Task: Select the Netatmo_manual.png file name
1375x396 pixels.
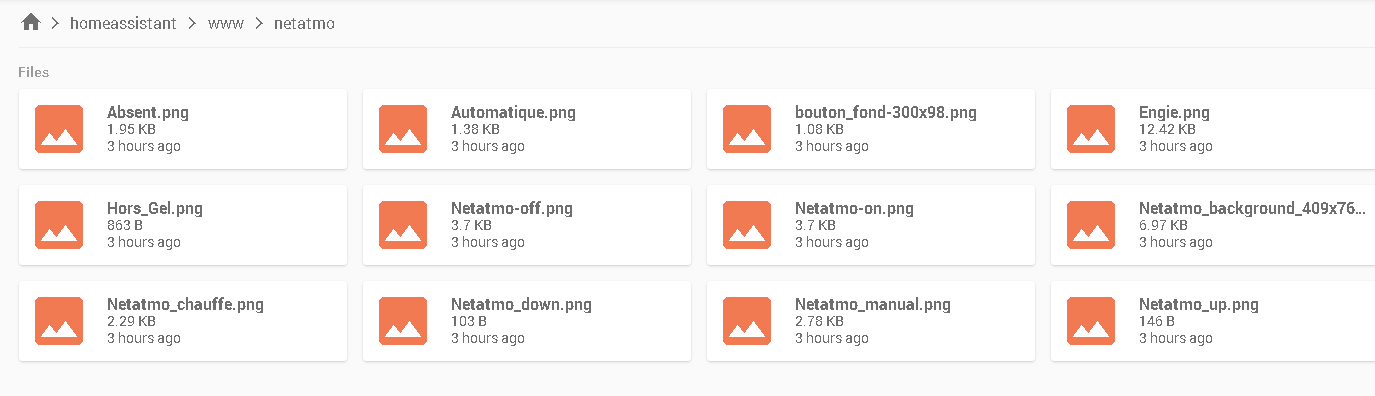Action: coord(873,305)
